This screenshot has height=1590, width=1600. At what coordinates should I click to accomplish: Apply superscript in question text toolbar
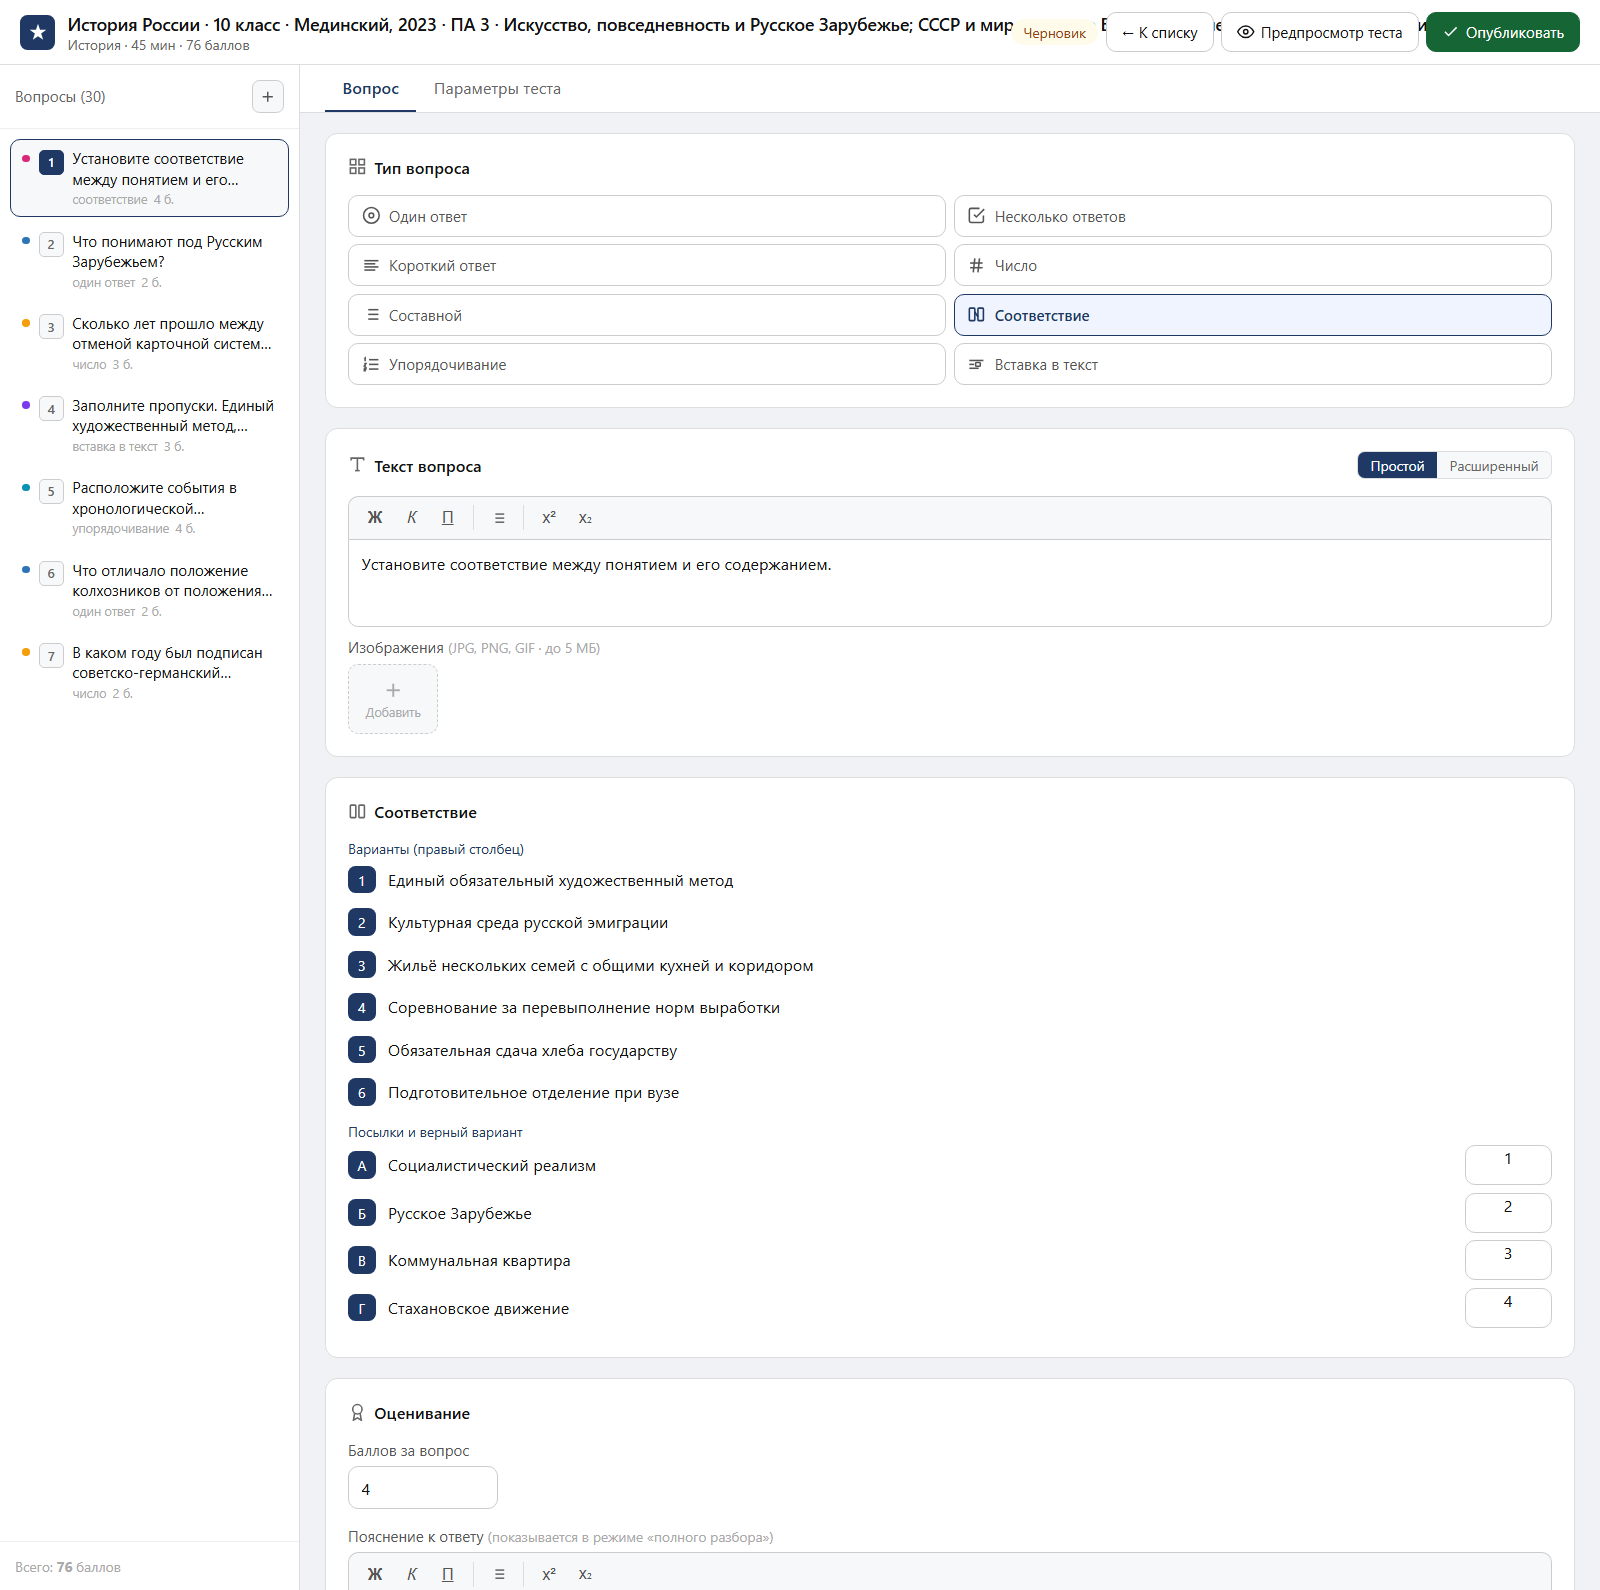(549, 518)
